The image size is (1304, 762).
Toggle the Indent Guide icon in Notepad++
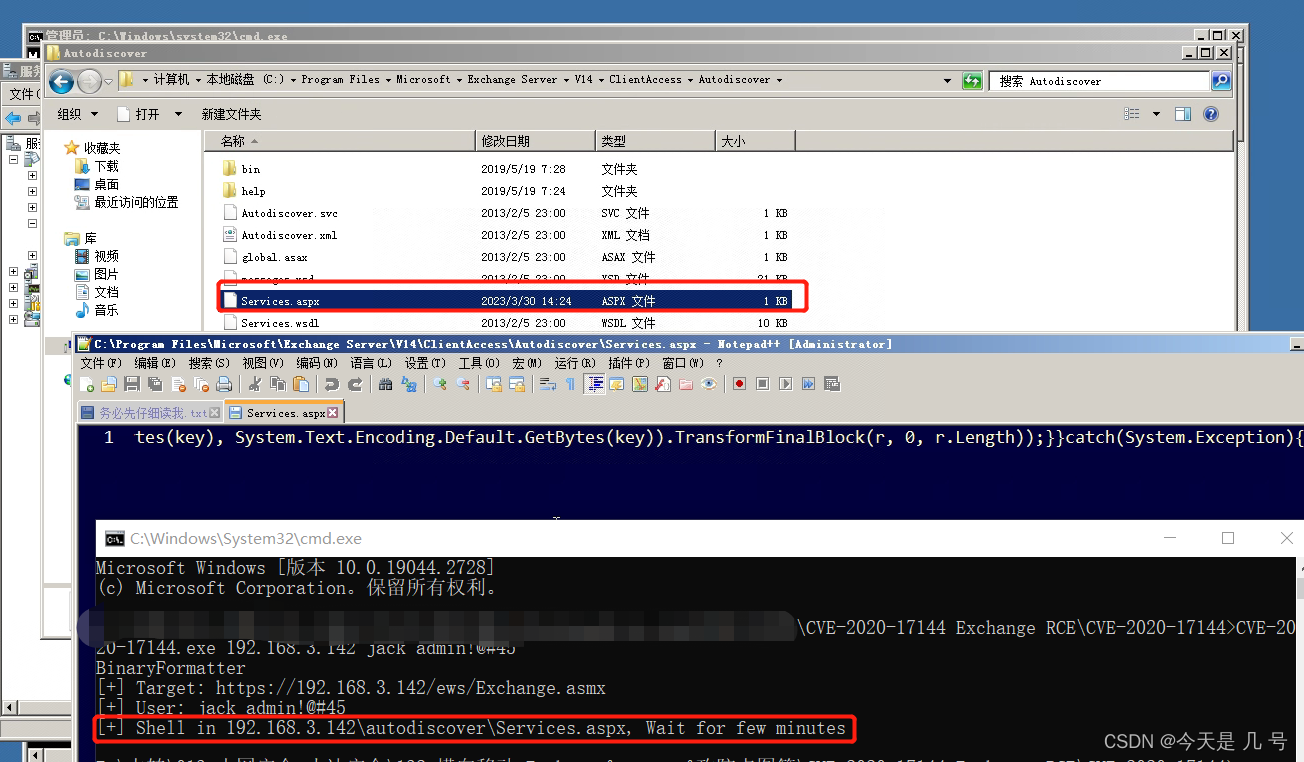pyautogui.click(x=595, y=384)
